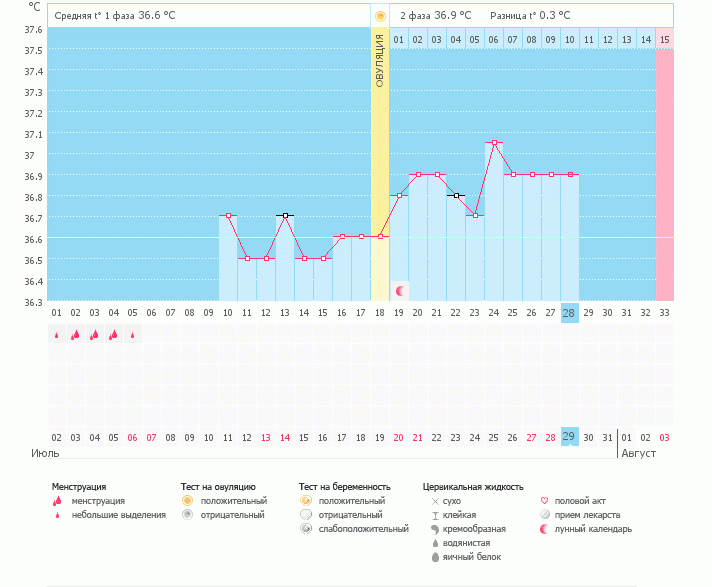
Task: Click the black-marked temperature point on day 22
Action: [456, 195]
